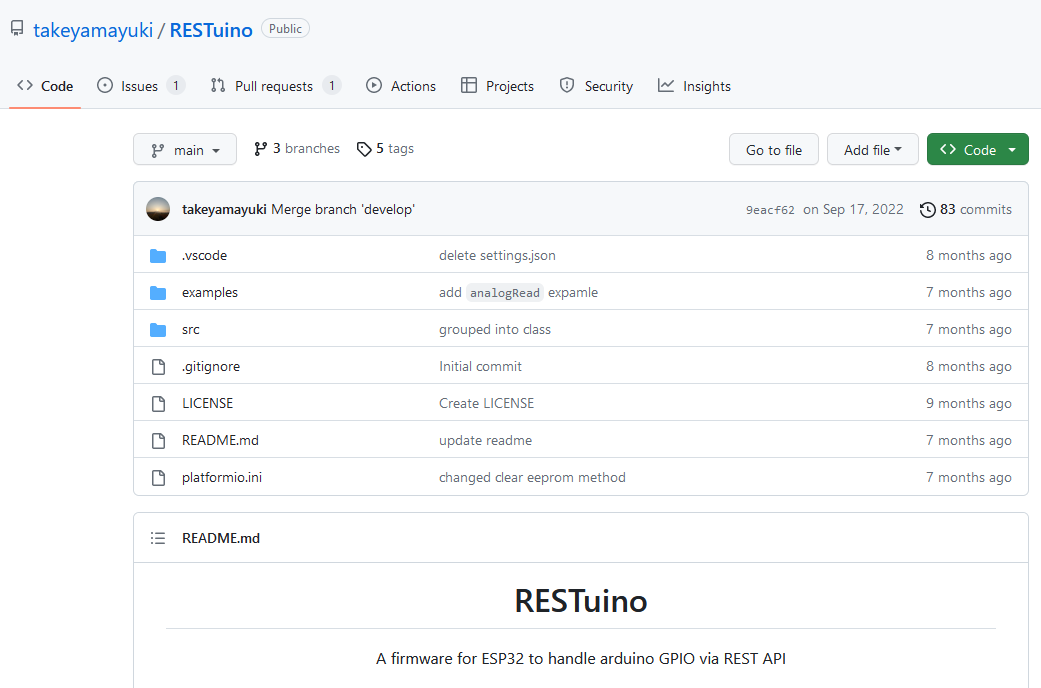This screenshot has width=1041, height=688.
Task: Open the src folder
Action: (x=191, y=330)
